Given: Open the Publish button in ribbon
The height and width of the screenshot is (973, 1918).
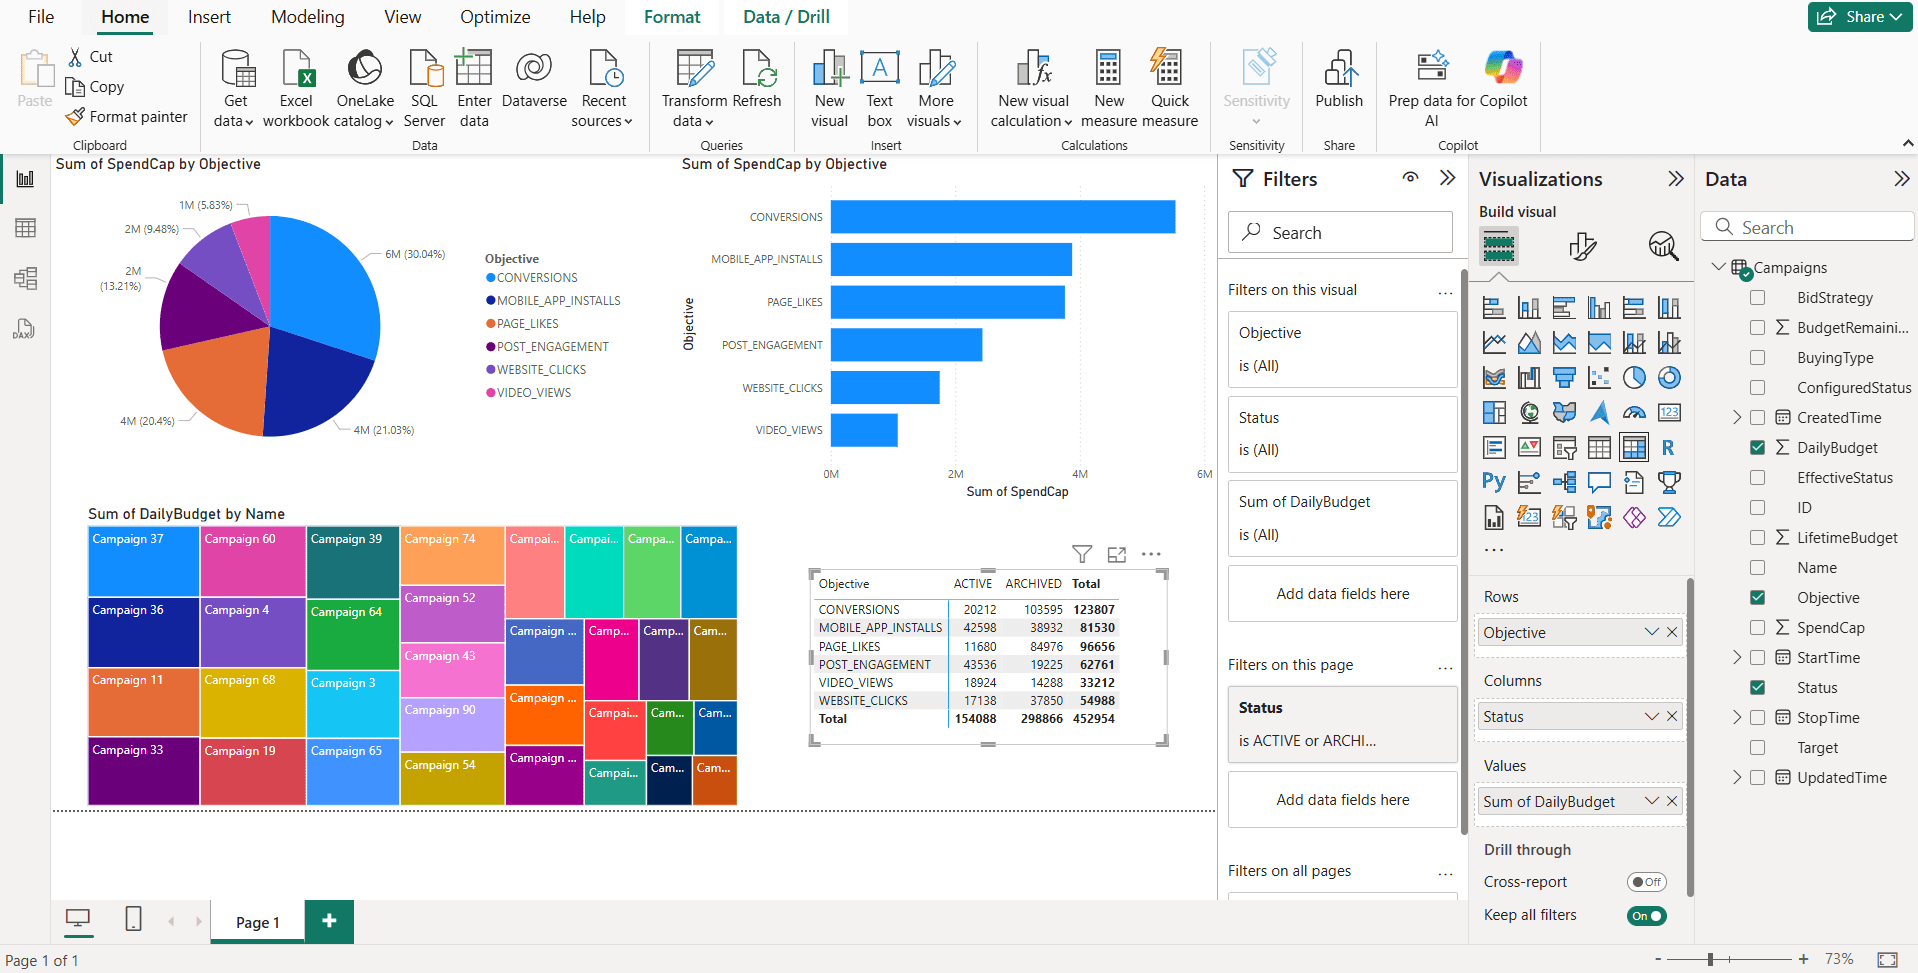Looking at the screenshot, I should tap(1338, 80).
